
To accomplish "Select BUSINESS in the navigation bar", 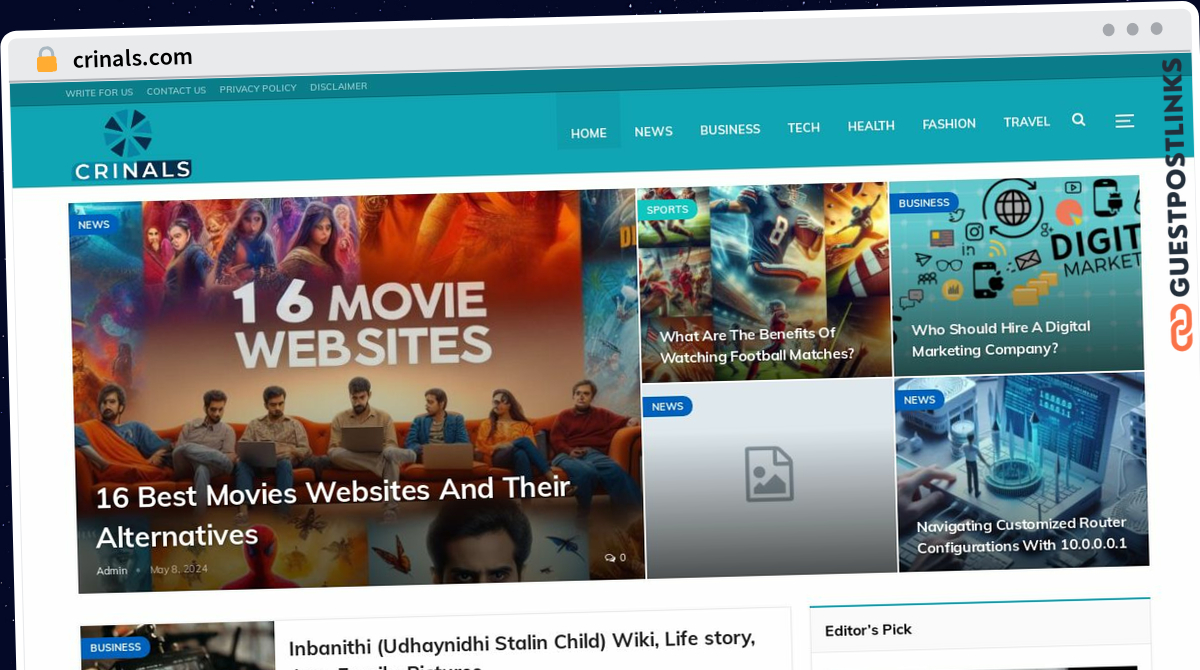I will (730, 130).
